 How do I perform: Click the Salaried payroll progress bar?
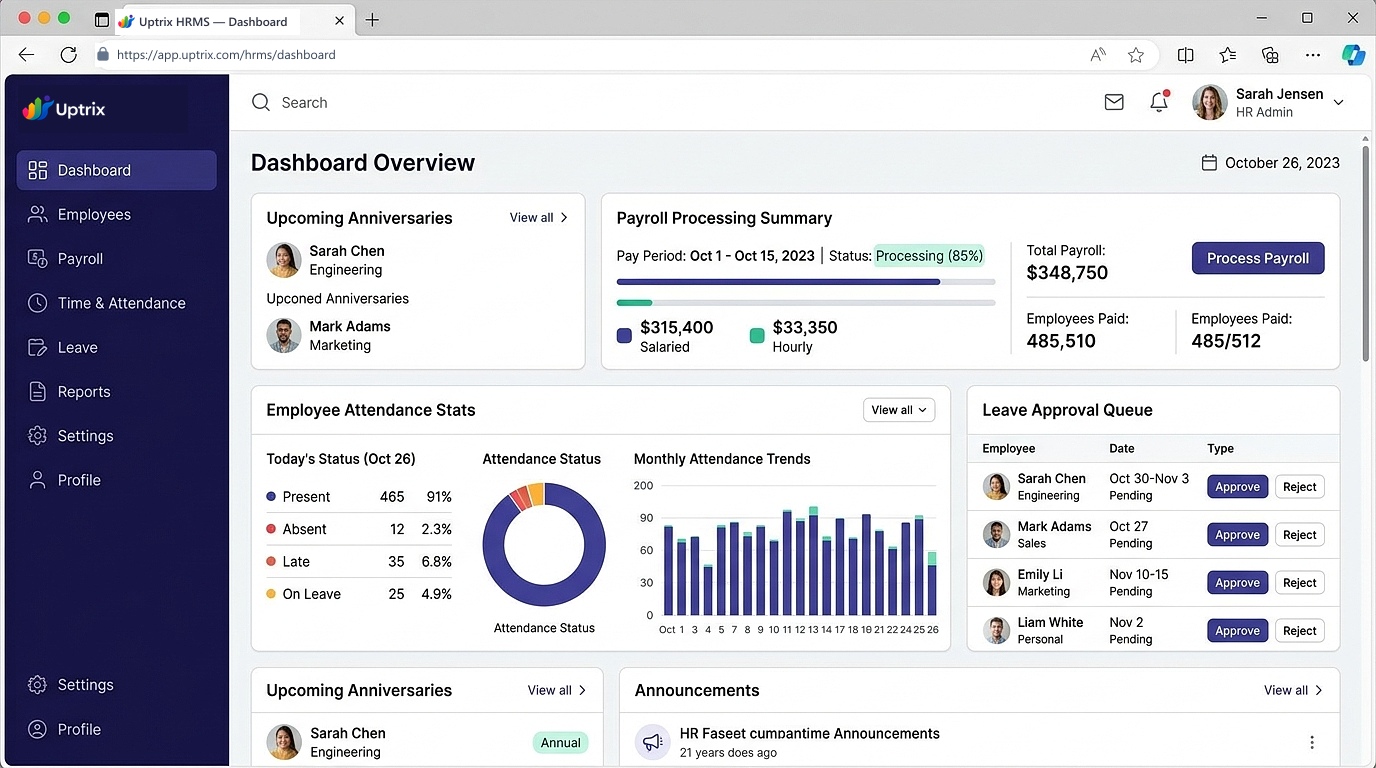[x=806, y=282]
